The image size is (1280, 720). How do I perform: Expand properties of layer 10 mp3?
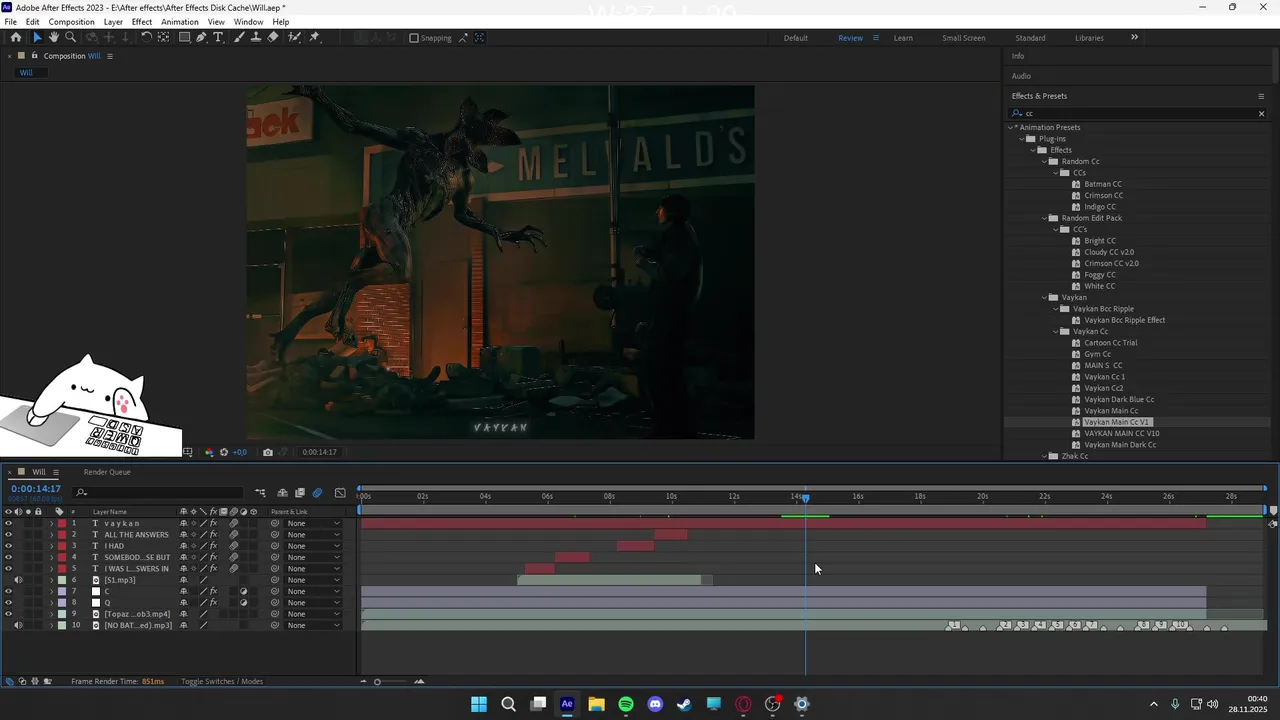pyautogui.click(x=51, y=626)
